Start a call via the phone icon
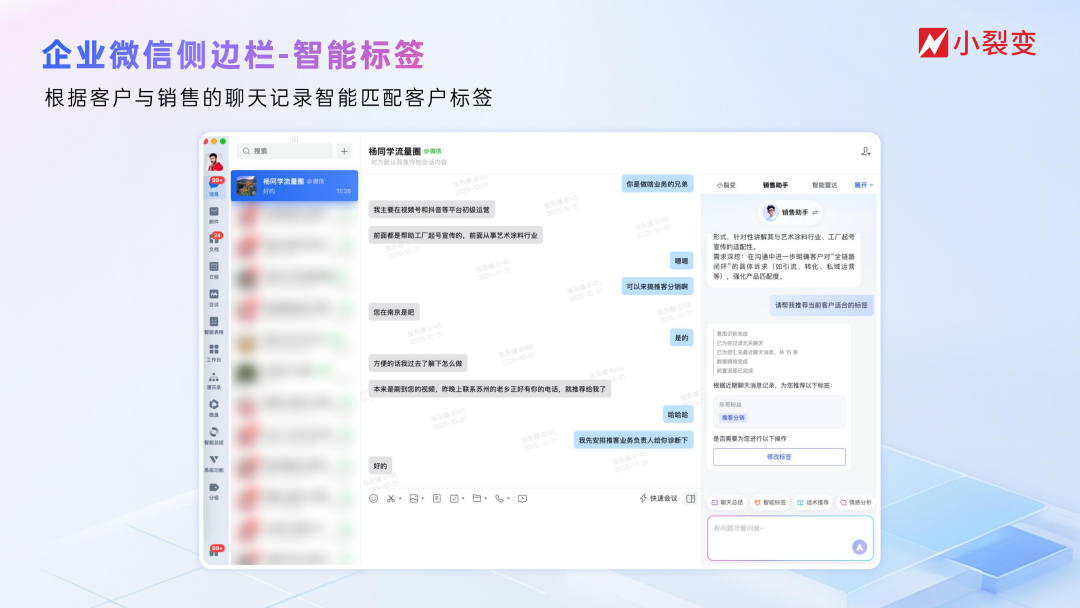Image resolution: width=1080 pixels, height=608 pixels. click(498, 498)
